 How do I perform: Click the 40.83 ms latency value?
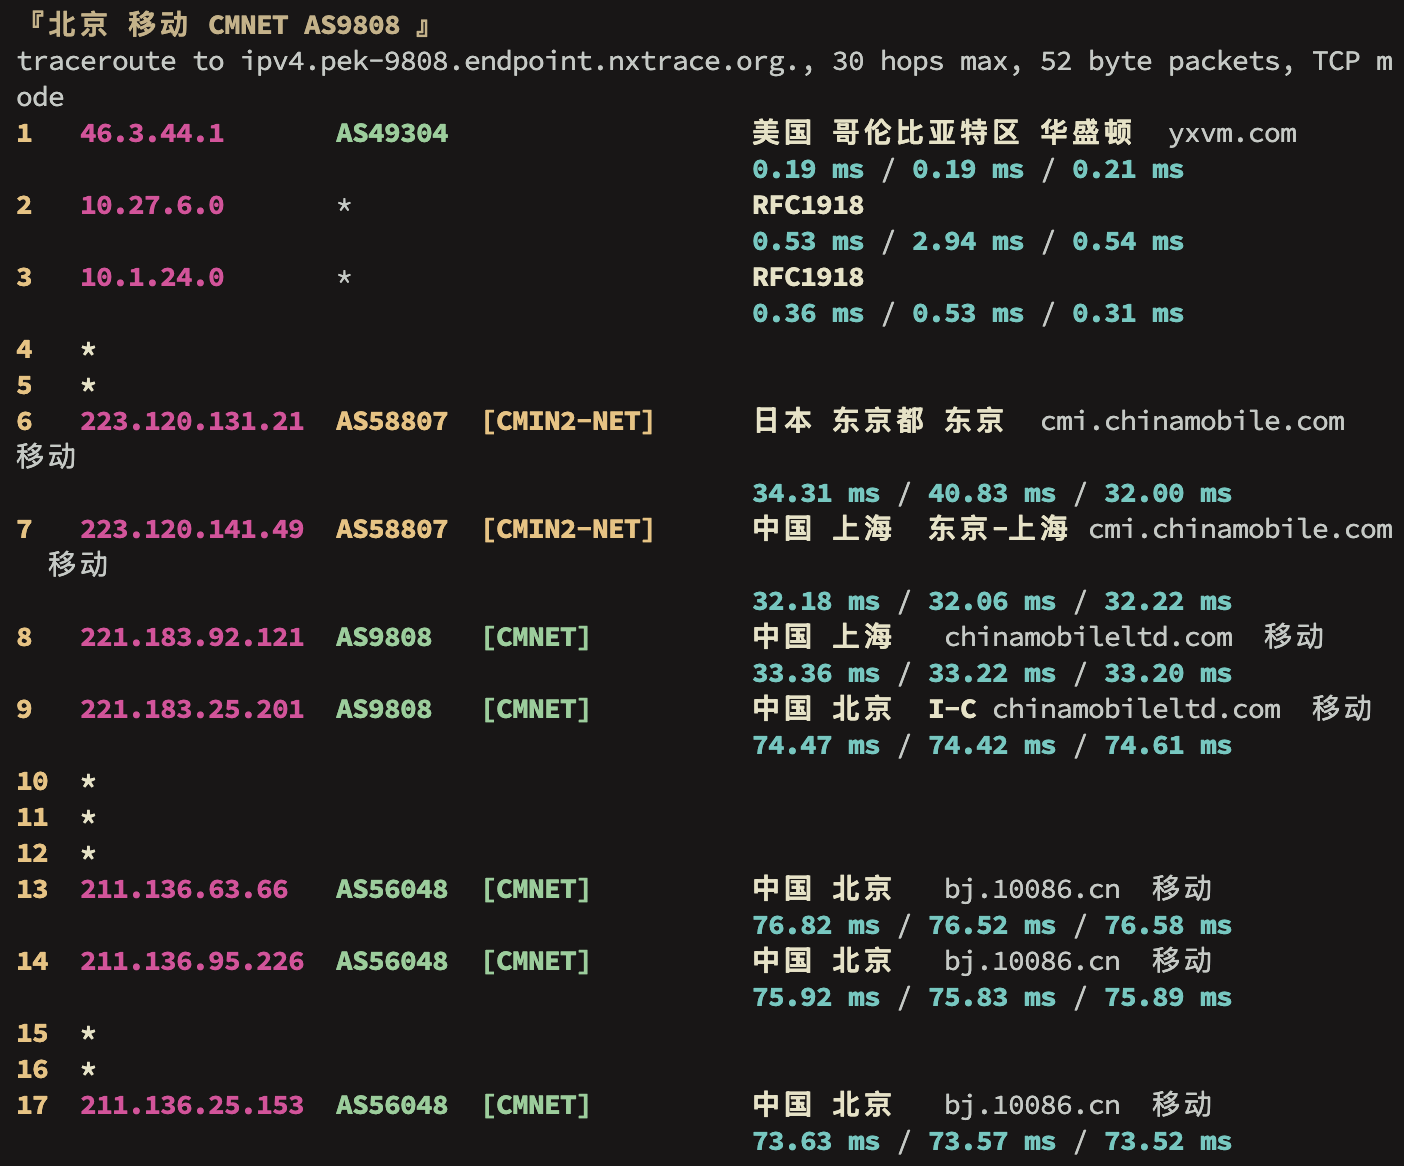(992, 493)
